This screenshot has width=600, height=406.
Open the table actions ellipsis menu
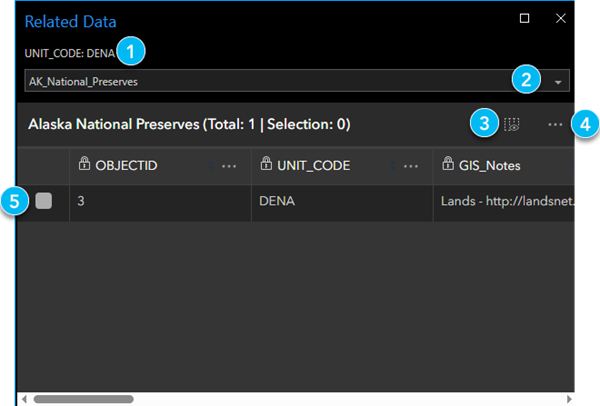pos(556,125)
